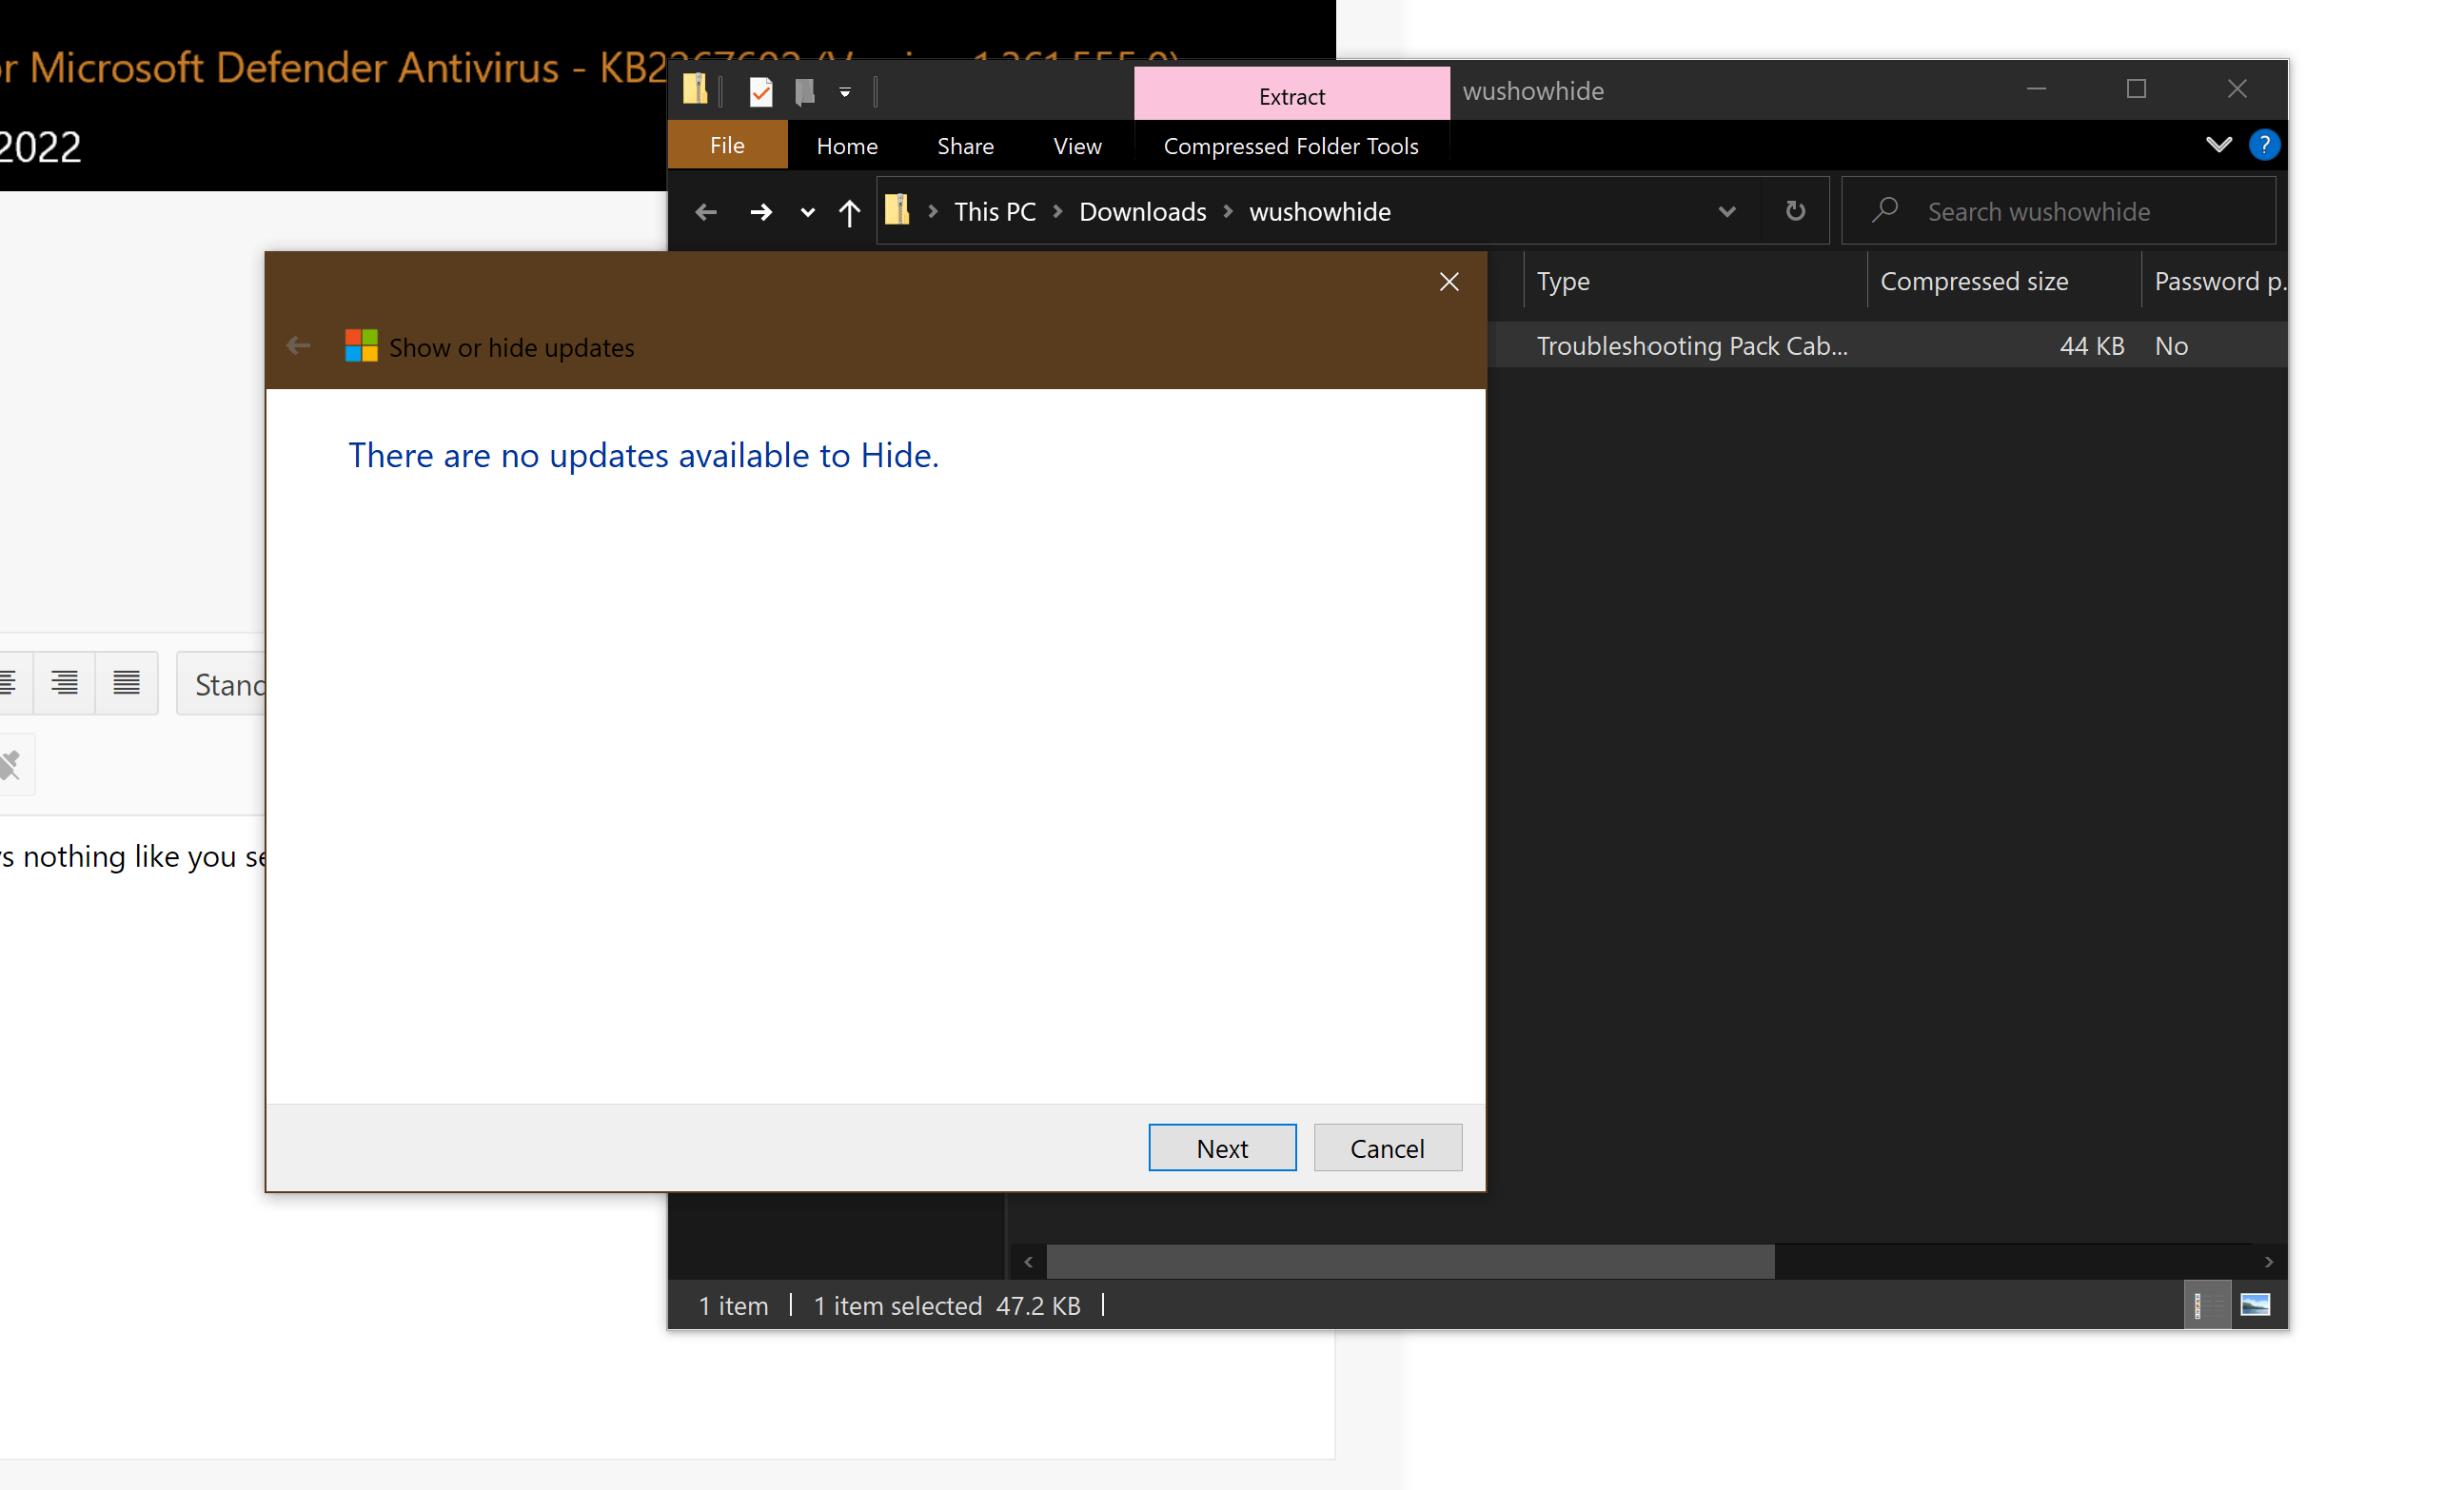The width and height of the screenshot is (2464, 1490).
Task: Go forward with the forward arrow
Action: click(x=761, y=212)
